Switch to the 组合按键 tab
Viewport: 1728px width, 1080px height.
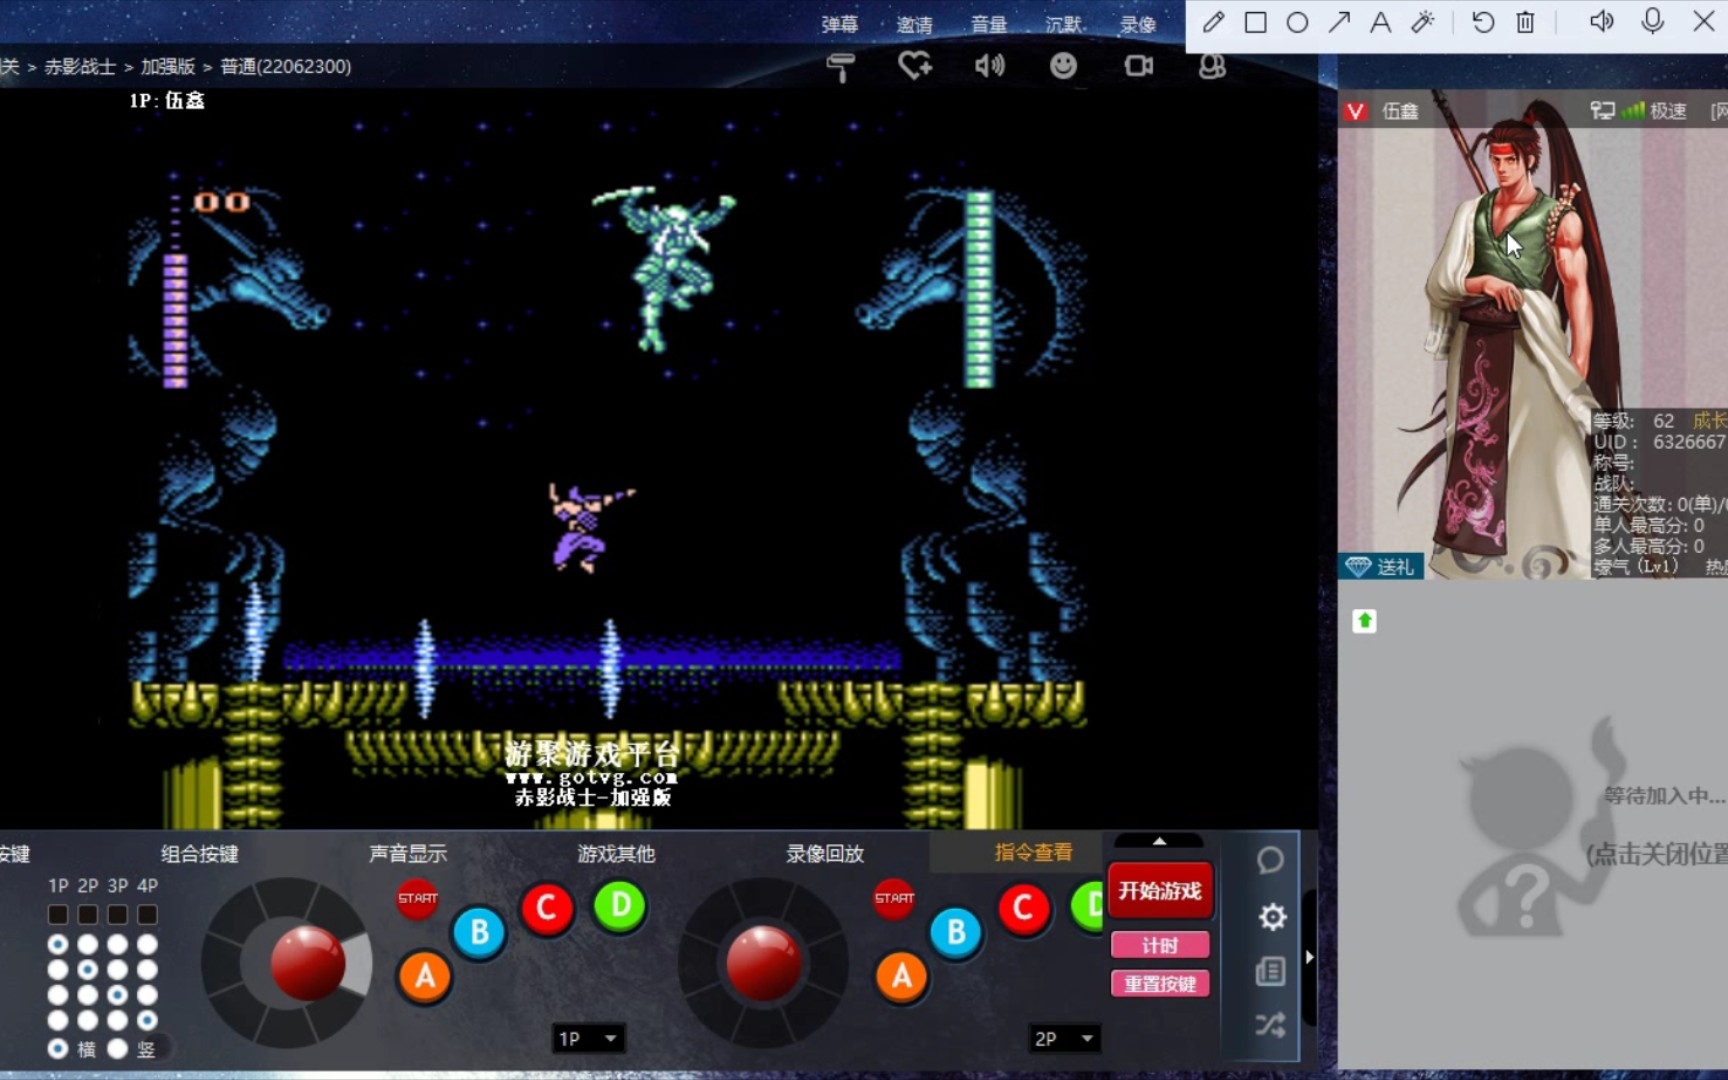200,853
